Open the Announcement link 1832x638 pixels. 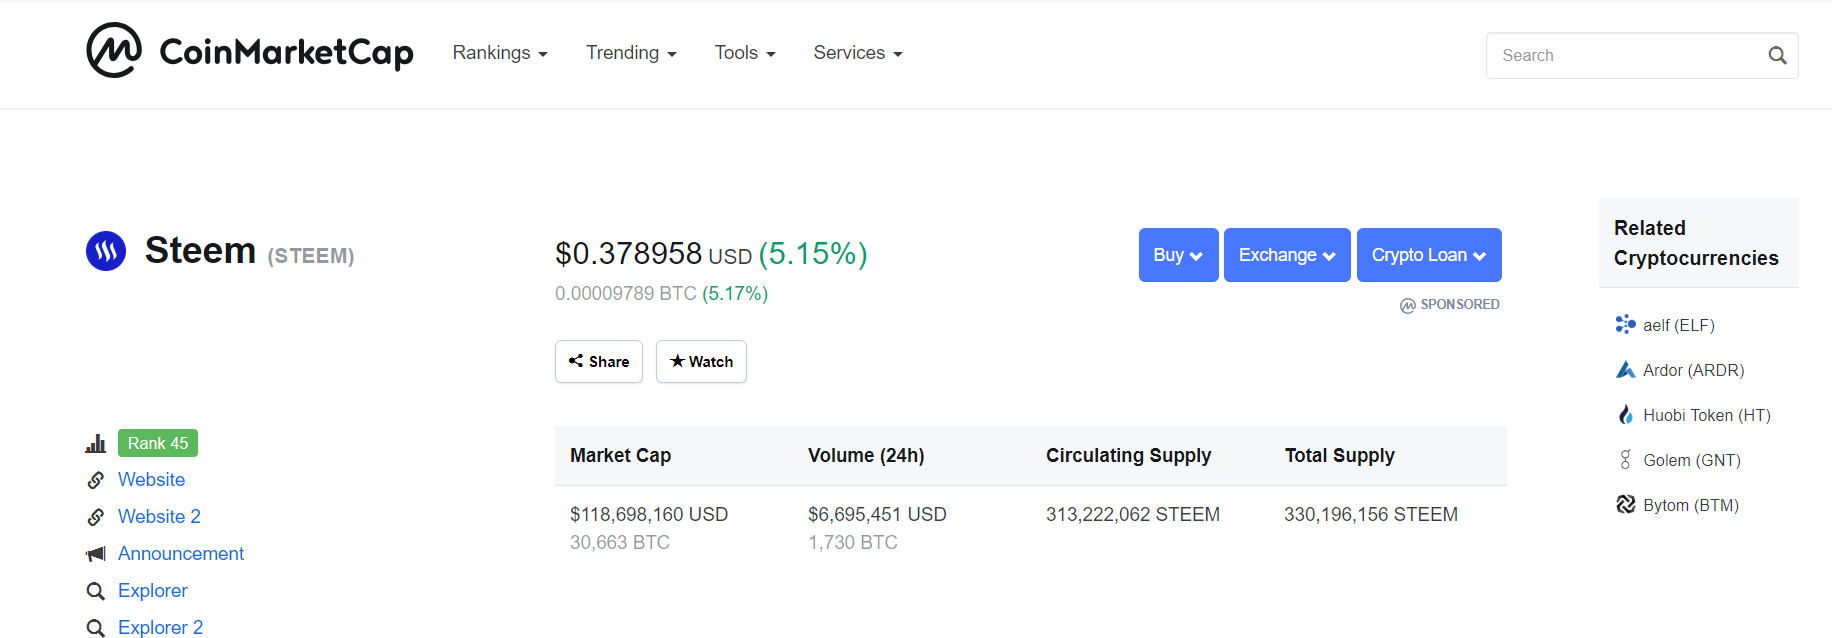(181, 554)
